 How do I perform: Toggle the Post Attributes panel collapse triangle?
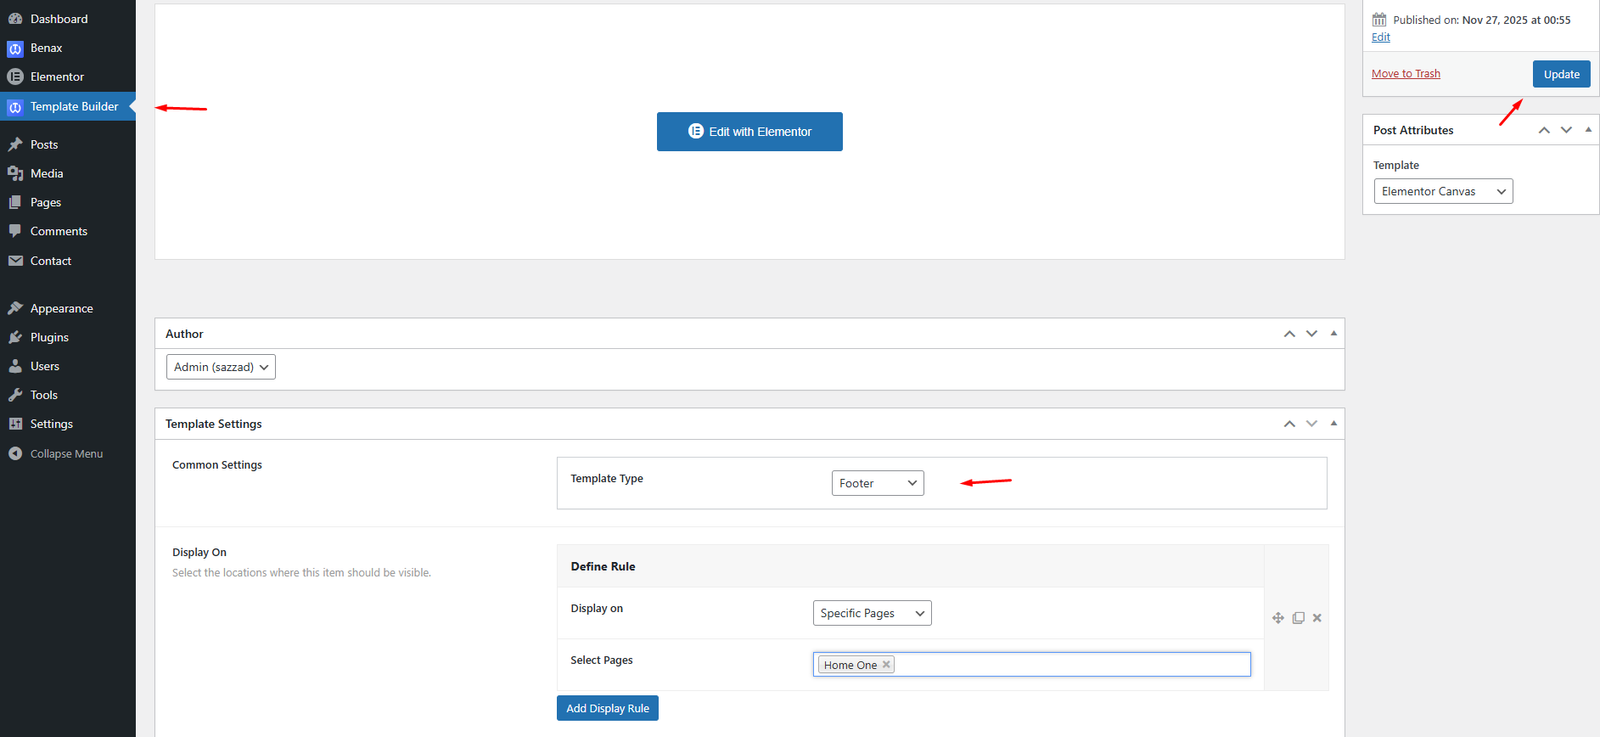tap(1588, 130)
